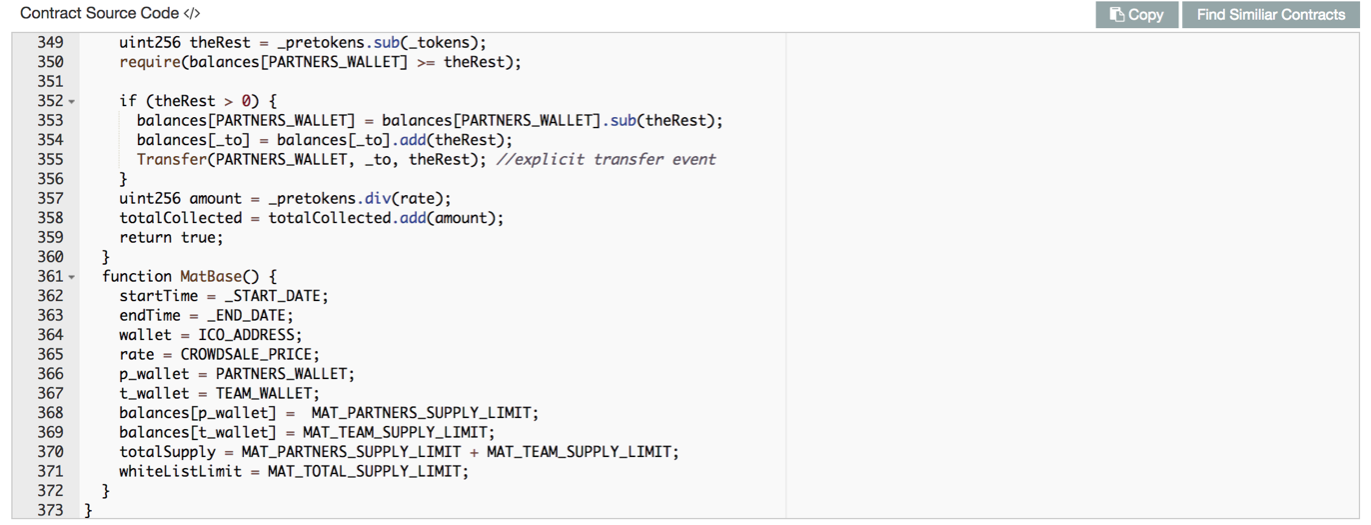The height and width of the screenshot is (525, 1371).
Task: Click the CROWDSALE_PRICE constant in code
Action: coord(249,354)
